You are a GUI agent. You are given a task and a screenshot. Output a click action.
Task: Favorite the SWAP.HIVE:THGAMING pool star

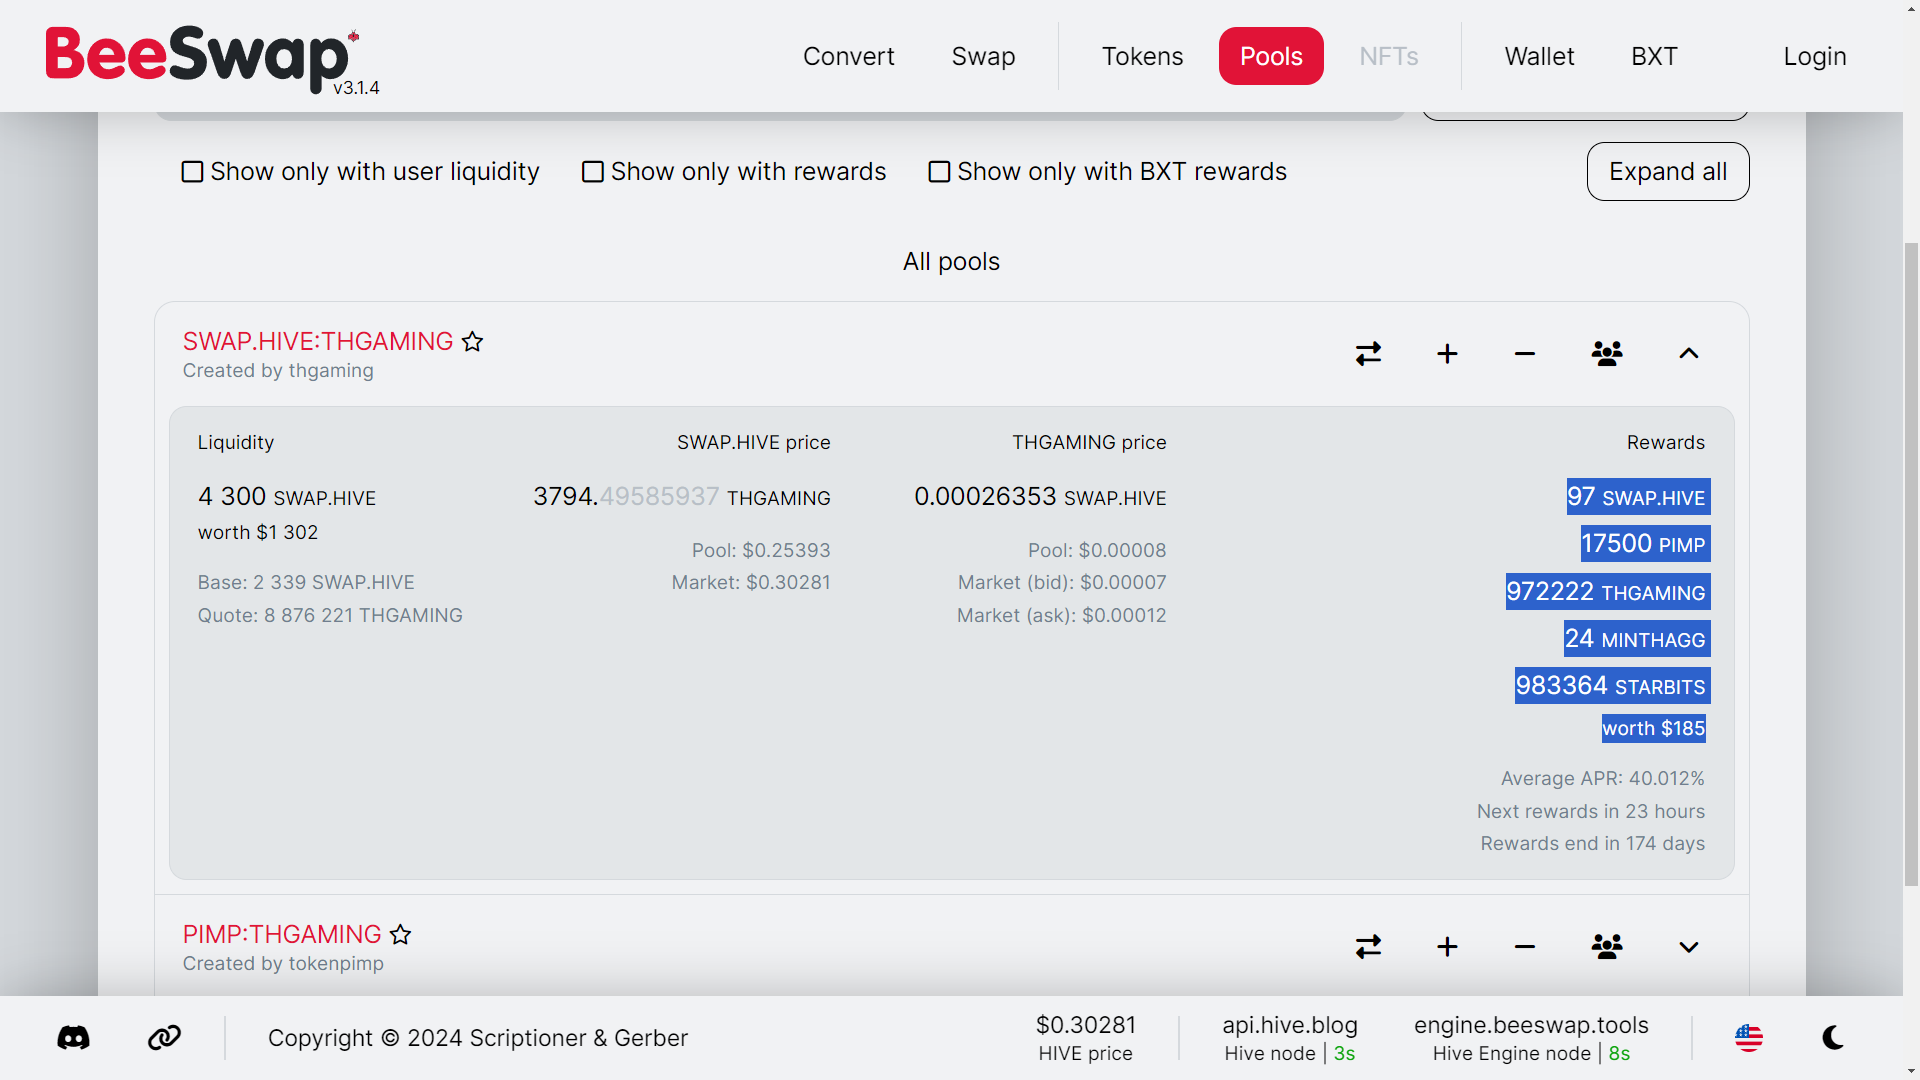pyautogui.click(x=473, y=342)
